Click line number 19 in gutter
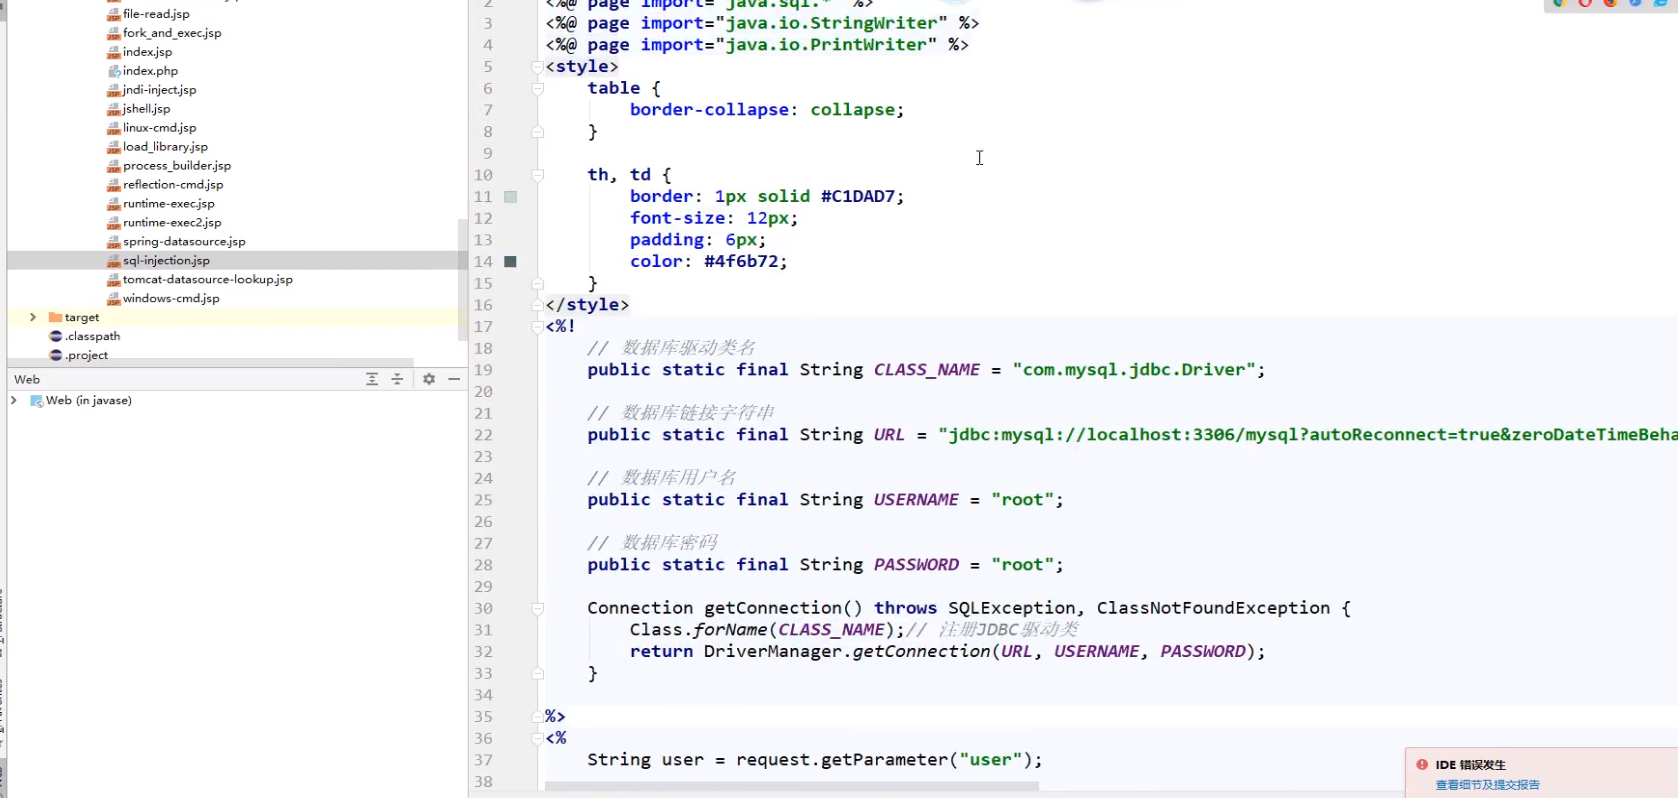The width and height of the screenshot is (1678, 798). [483, 370]
